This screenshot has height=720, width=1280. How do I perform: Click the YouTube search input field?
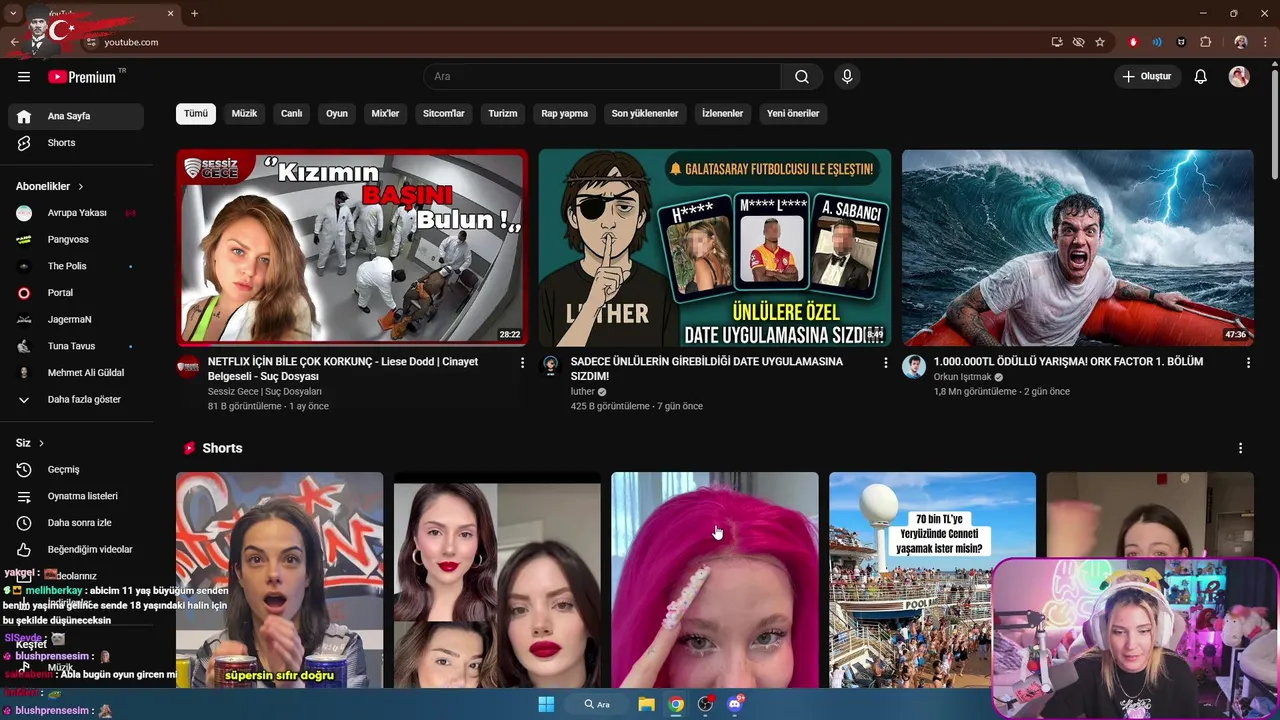602,77
